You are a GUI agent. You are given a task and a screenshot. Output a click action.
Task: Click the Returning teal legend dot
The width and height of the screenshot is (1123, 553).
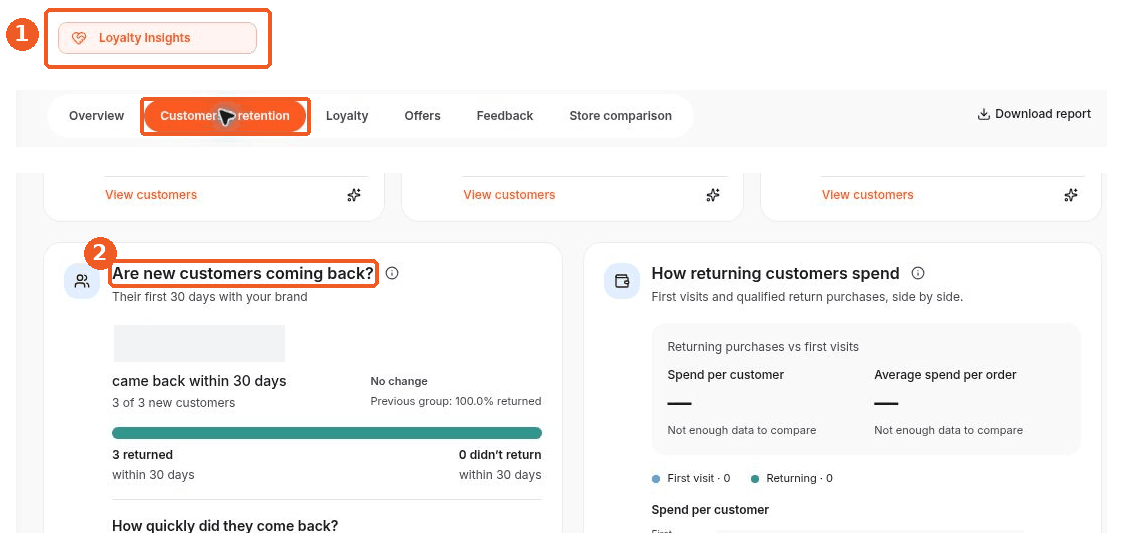pos(755,479)
